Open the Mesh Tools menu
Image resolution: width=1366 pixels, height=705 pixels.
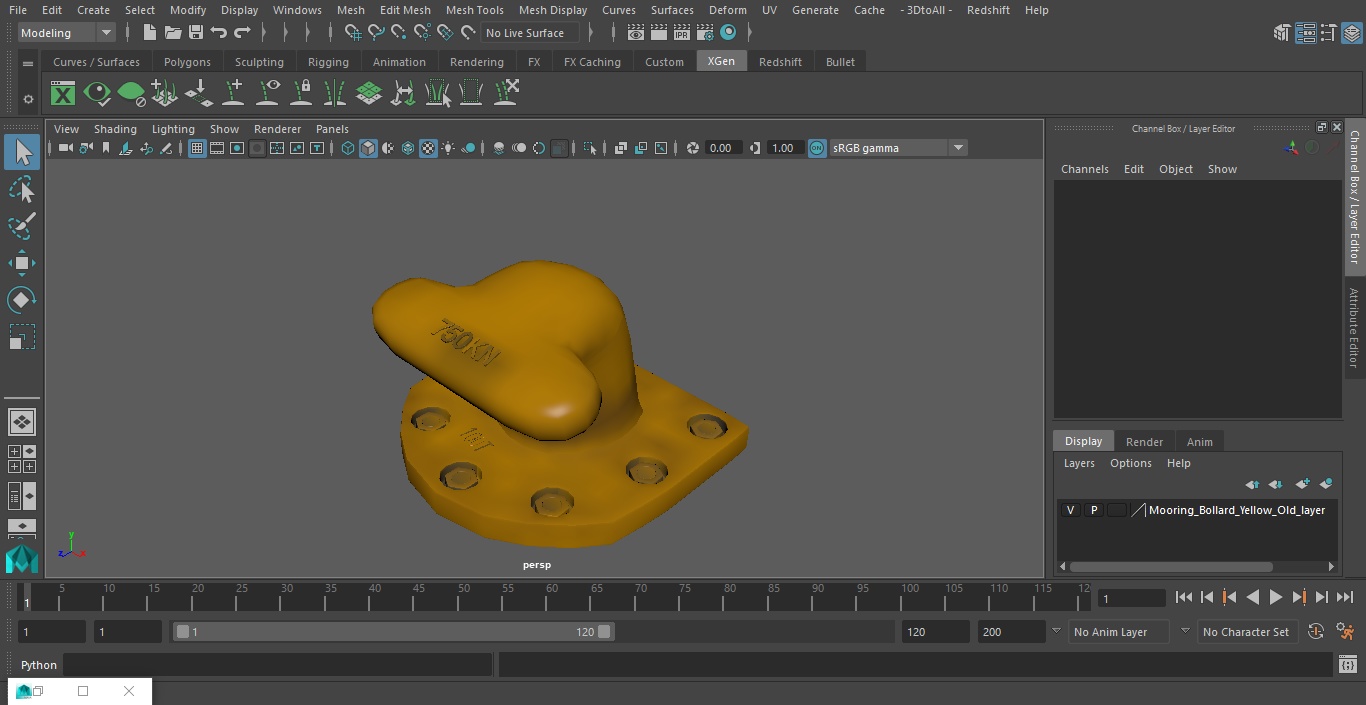click(474, 10)
